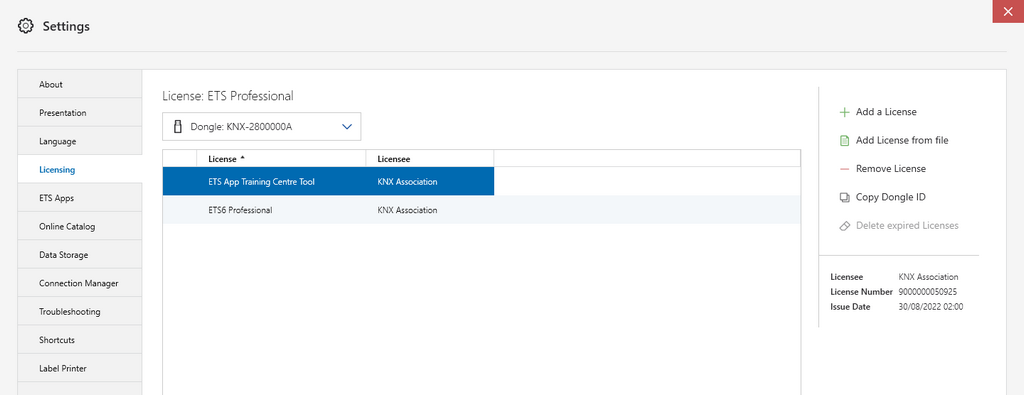Open the Connection Manager tab
The height and width of the screenshot is (395, 1024).
[x=80, y=283]
